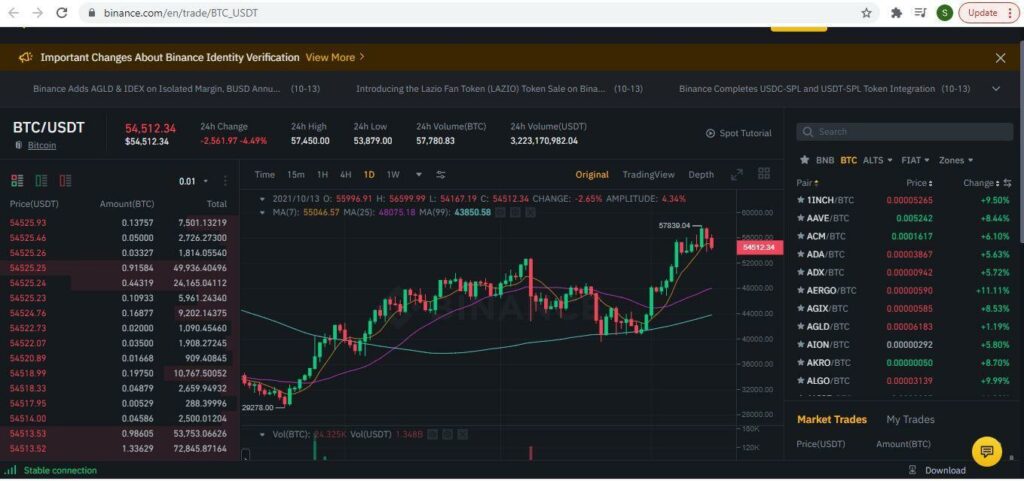This screenshot has width=1024, height=481.
Task: Read the AGLD & IDEX isolated margin announcement
Action: pos(157,89)
